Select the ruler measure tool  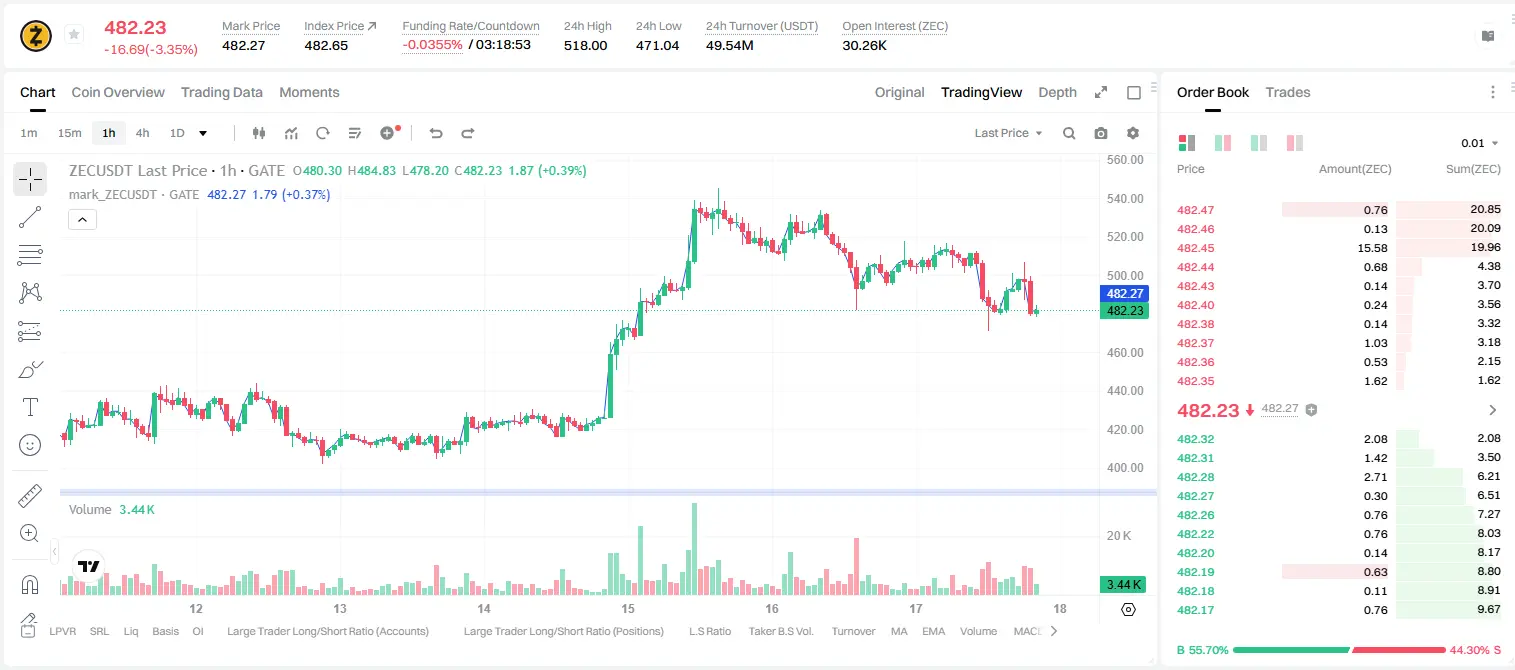(x=30, y=495)
